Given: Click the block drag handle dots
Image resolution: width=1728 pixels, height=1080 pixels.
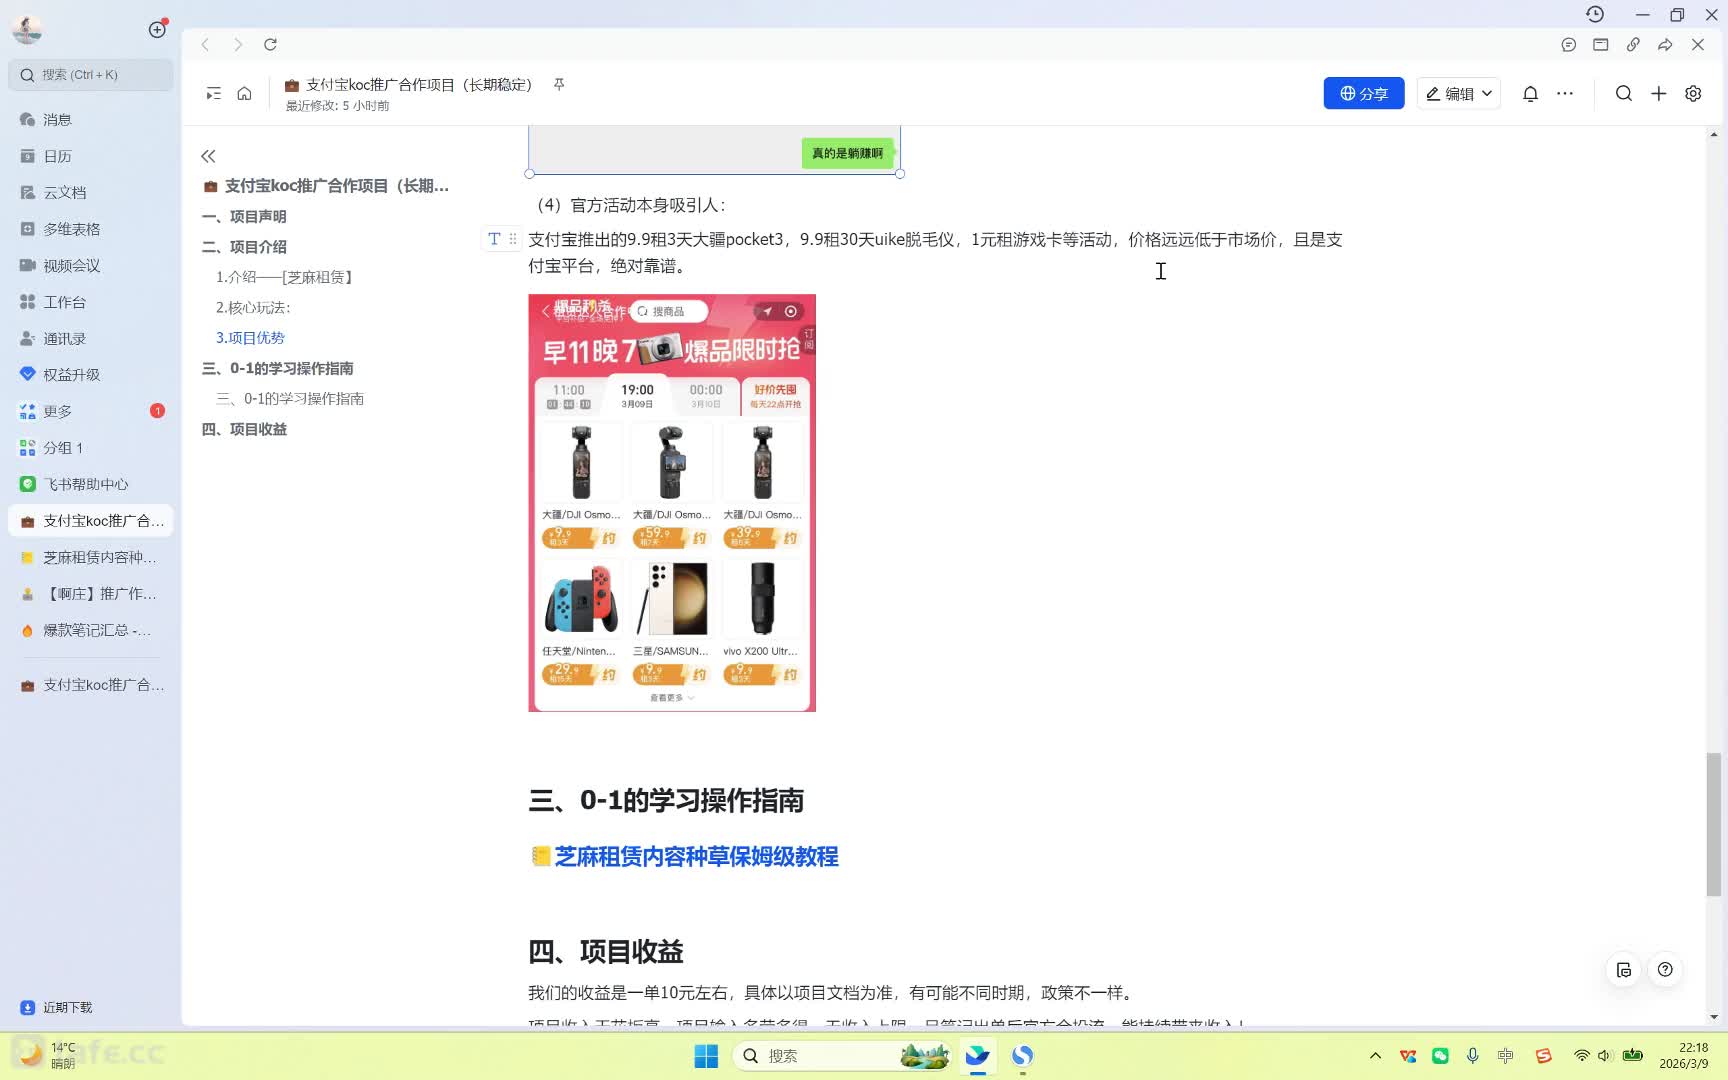Looking at the screenshot, I should (x=513, y=239).
